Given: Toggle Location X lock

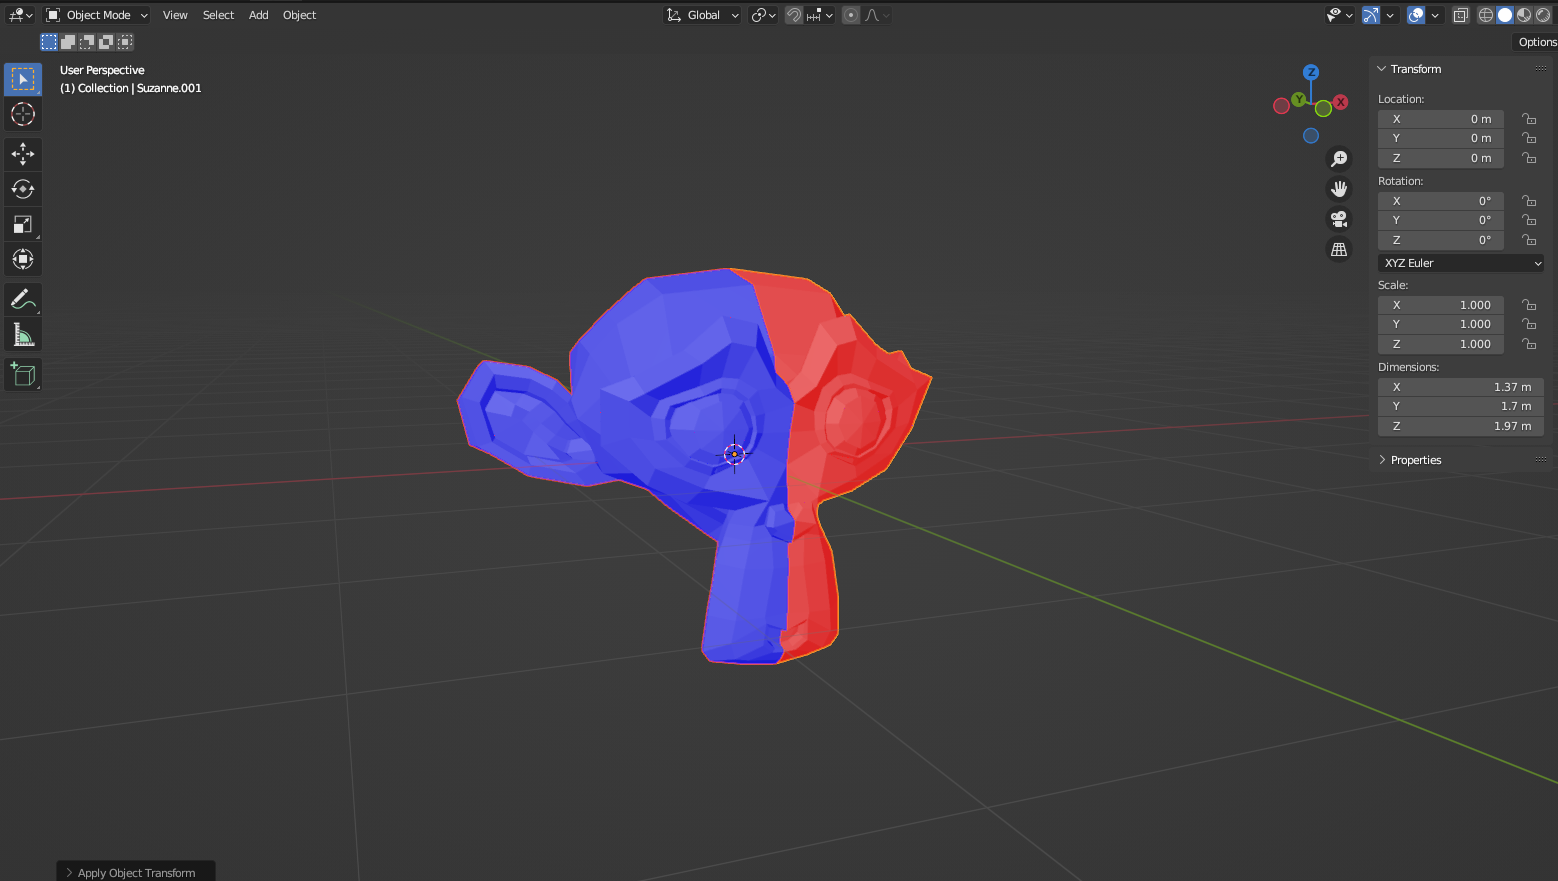Looking at the screenshot, I should click(1529, 119).
